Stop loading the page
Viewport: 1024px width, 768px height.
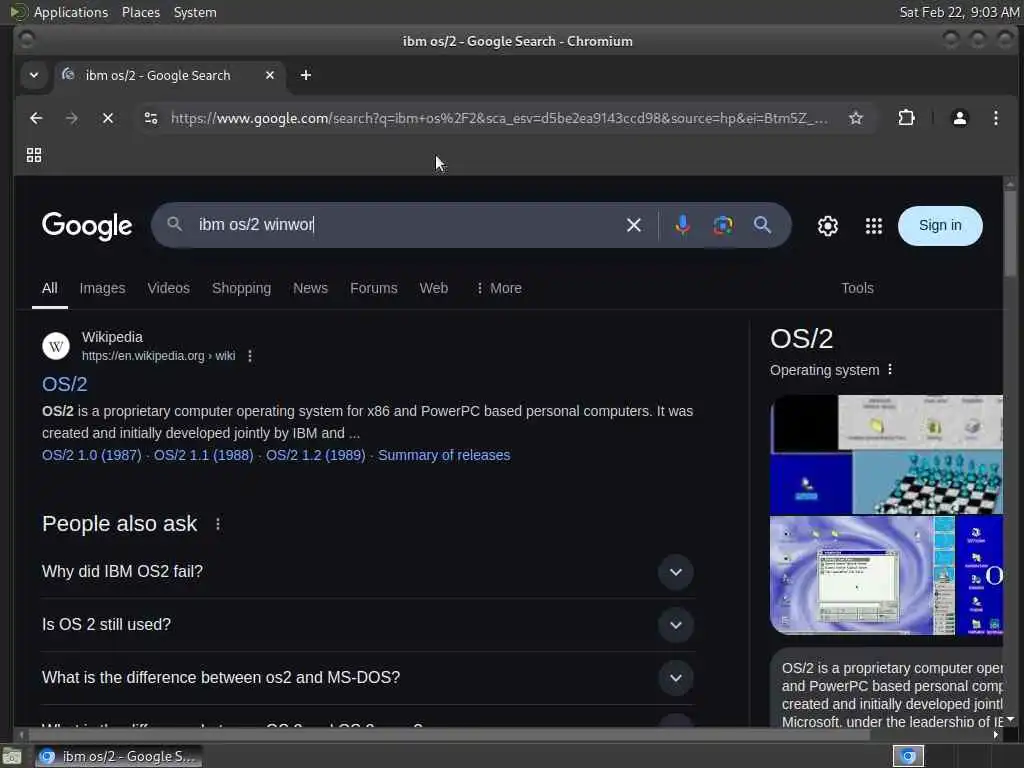pos(108,118)
